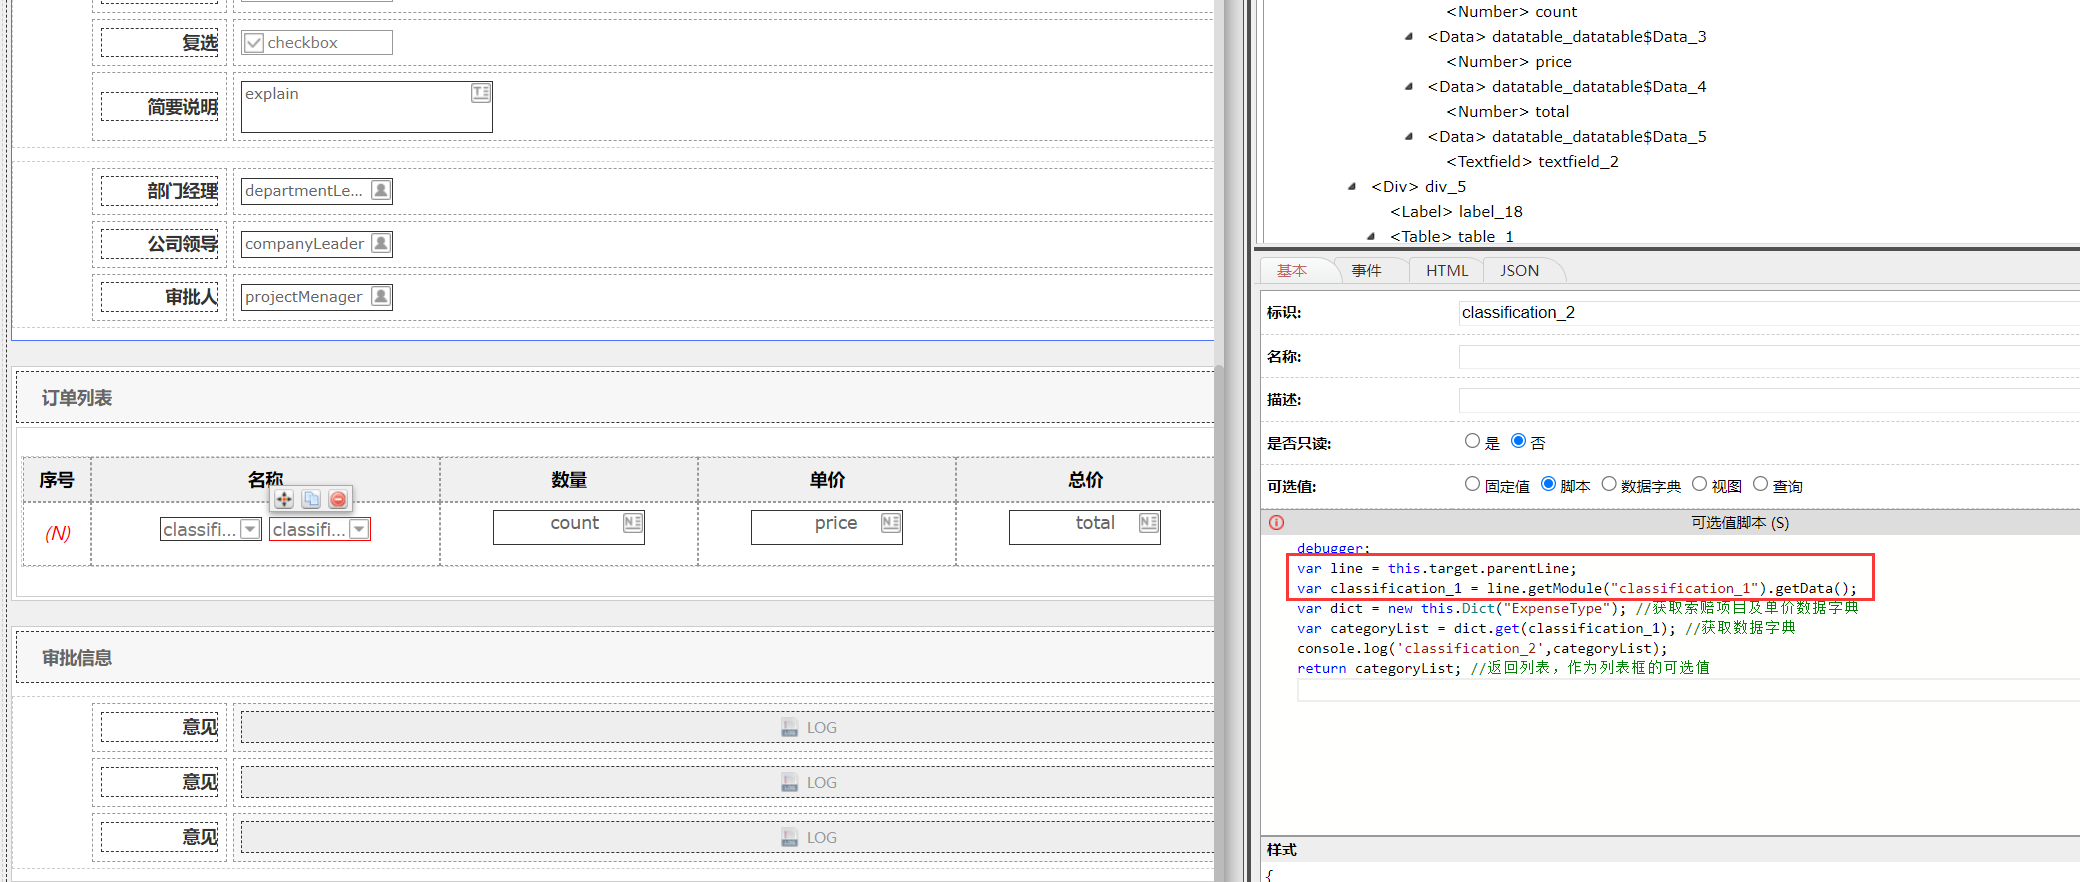Click the 单价 column header
This screenshot has height=882, width=2080.
(827, 480)
